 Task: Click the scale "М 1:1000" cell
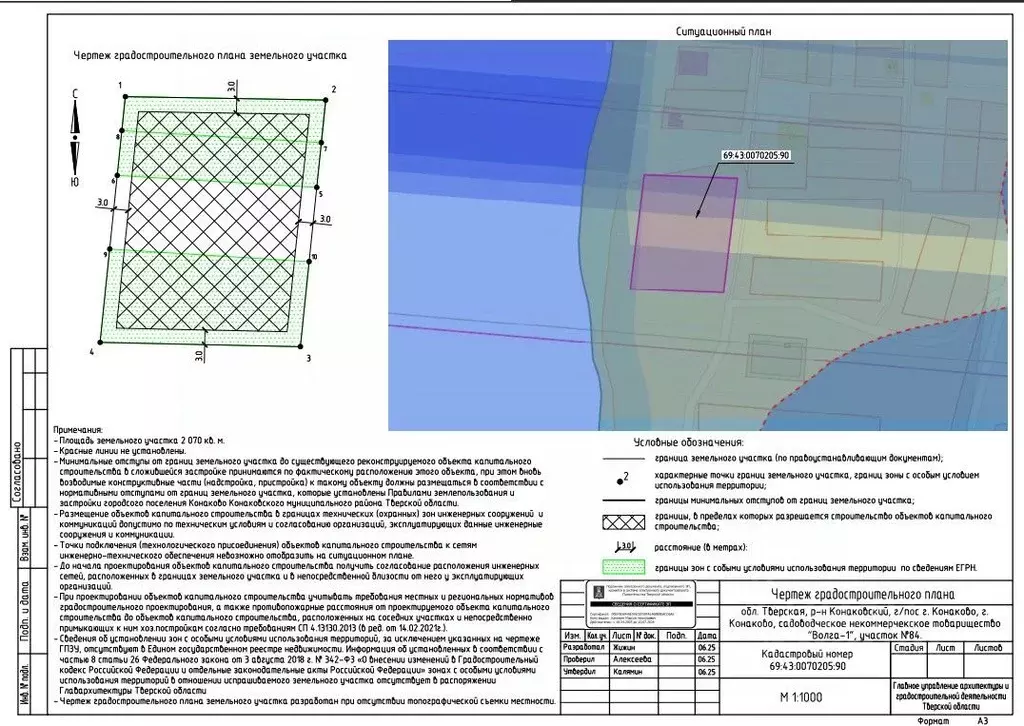[801, 697]
